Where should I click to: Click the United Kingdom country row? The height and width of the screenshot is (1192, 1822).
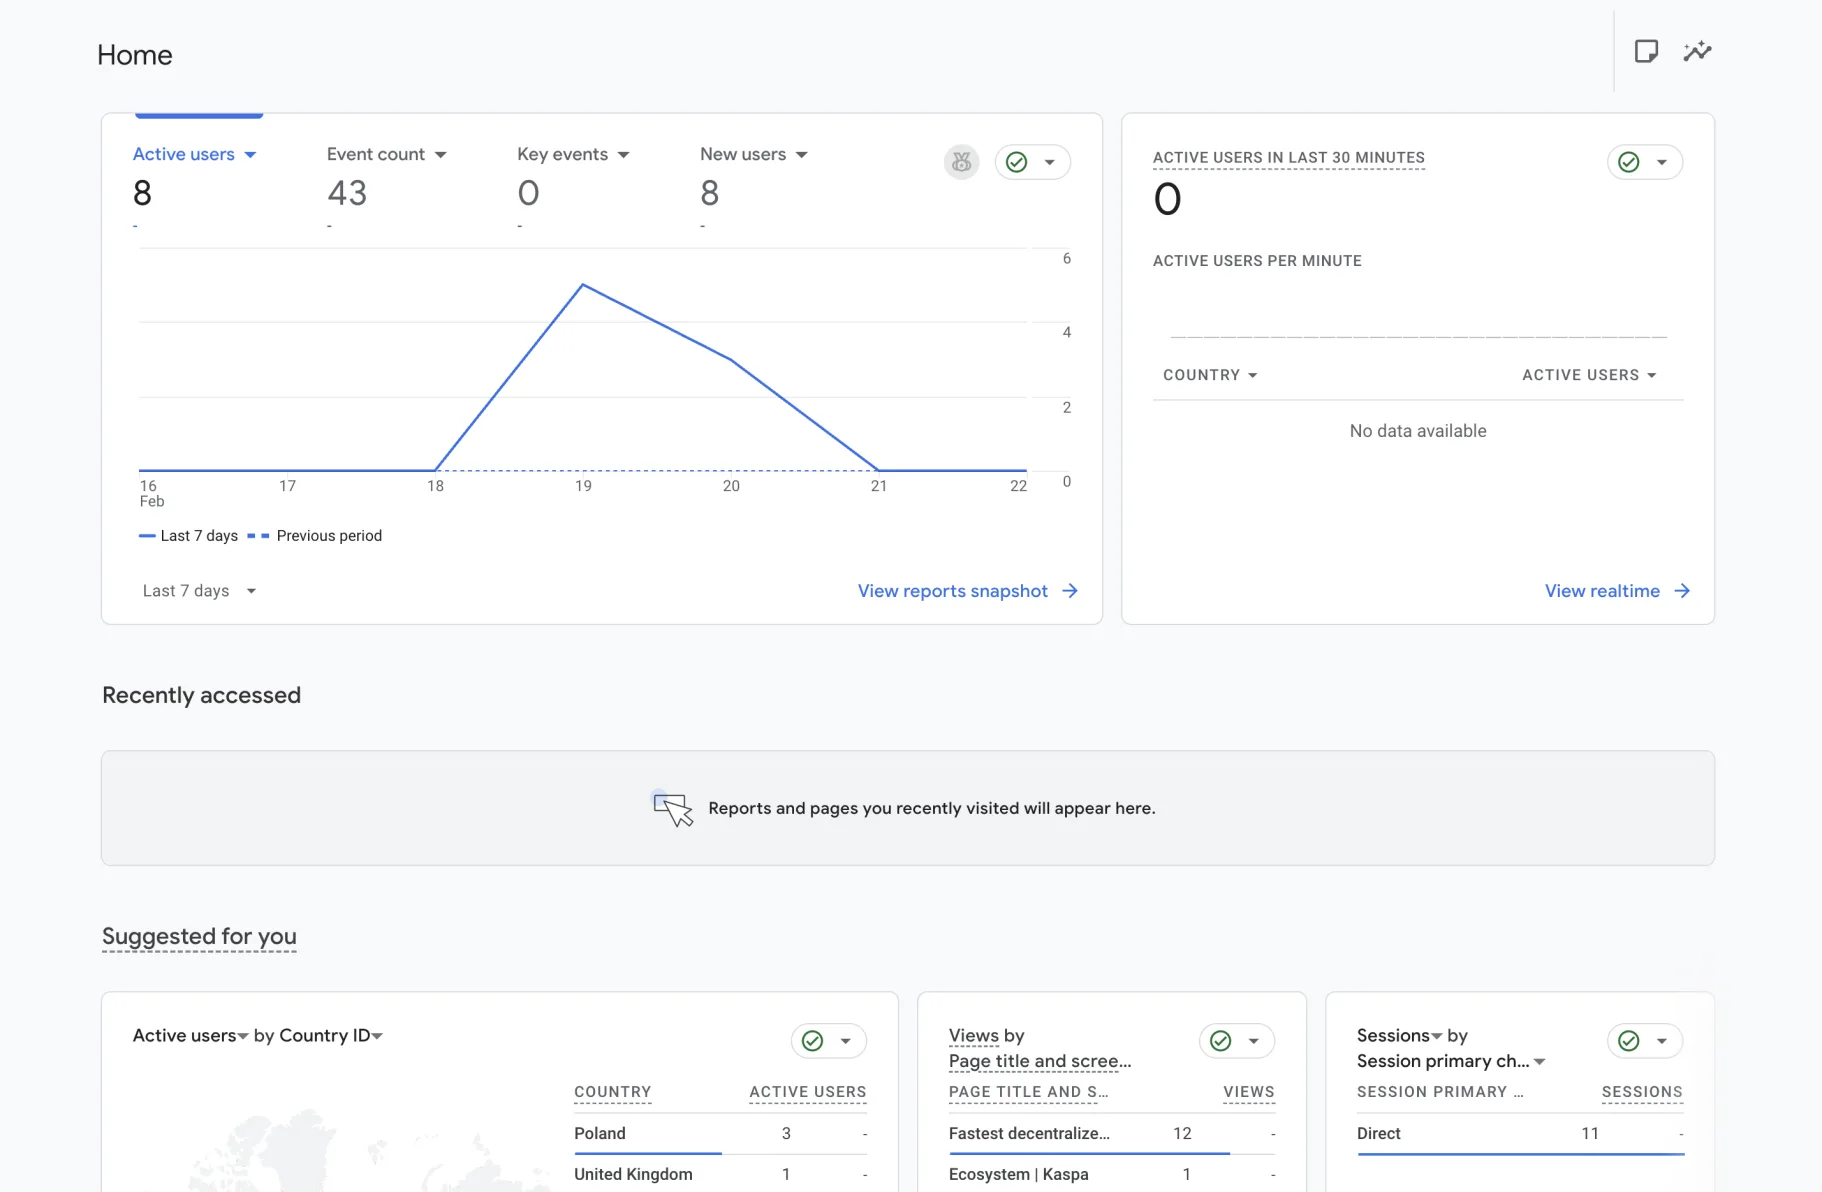pos(720,1174)
